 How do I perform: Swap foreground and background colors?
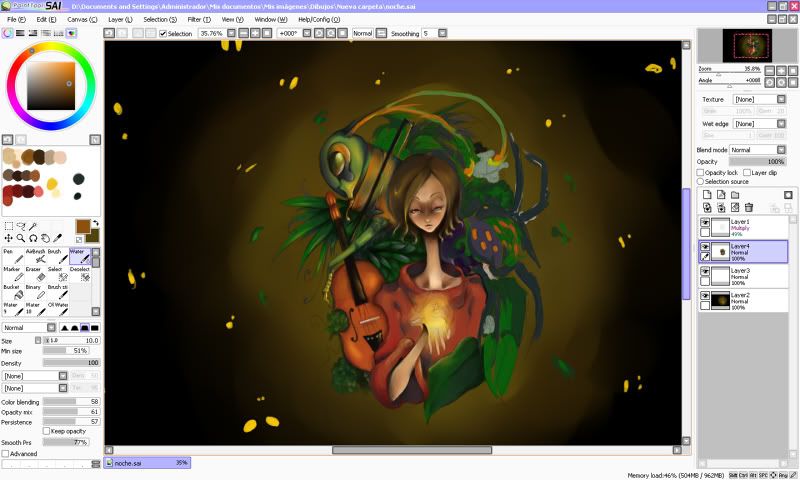click(x=95, y=223)
